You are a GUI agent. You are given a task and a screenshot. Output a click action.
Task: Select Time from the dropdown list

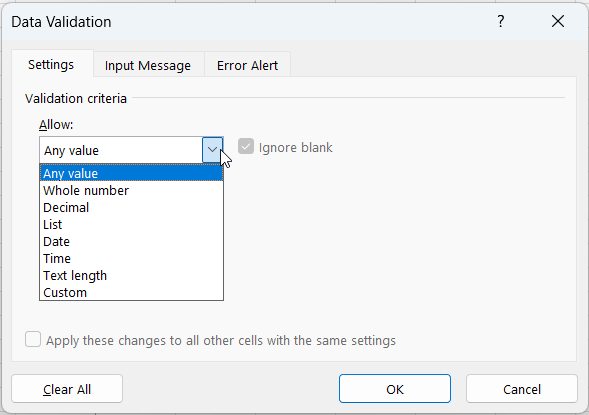pos(131,258)
